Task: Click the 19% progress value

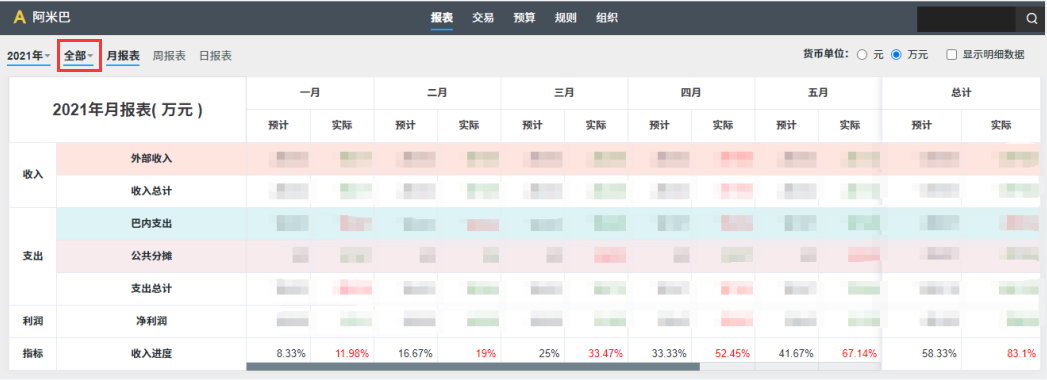Action: (485, 353)
